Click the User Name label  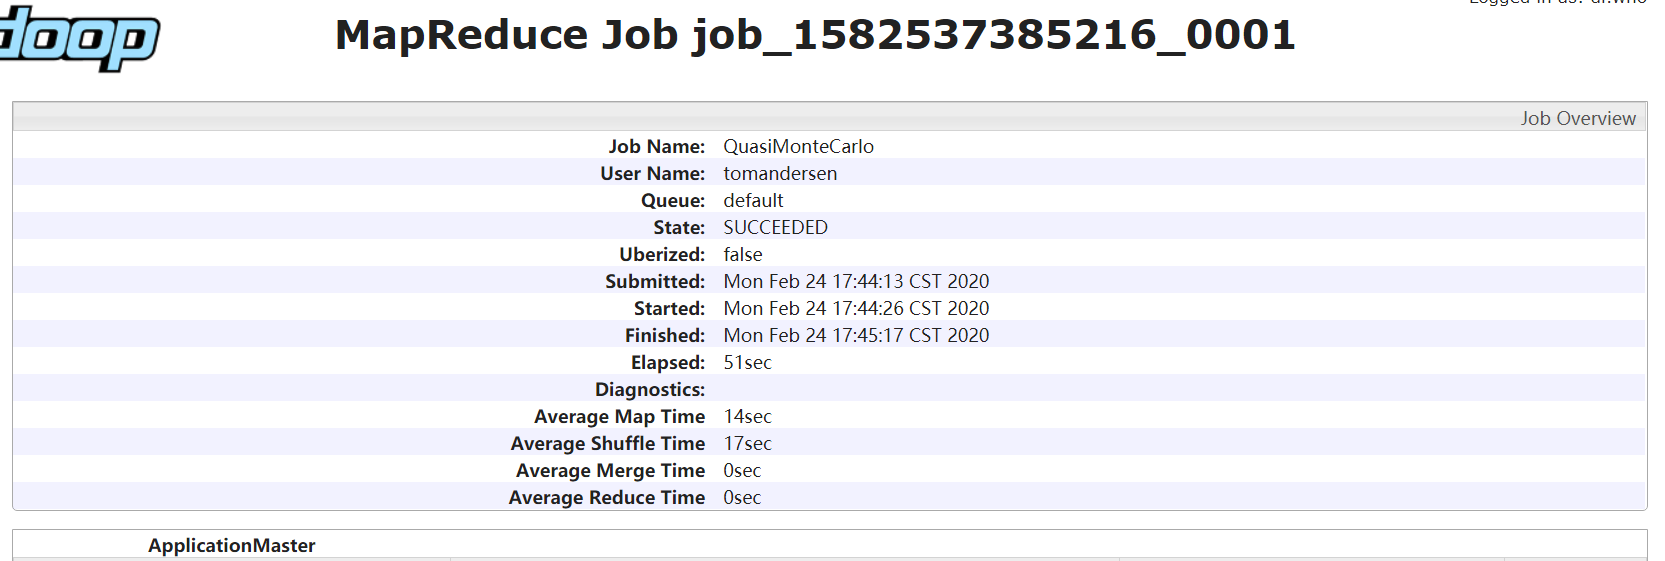[x=653, y=173]
